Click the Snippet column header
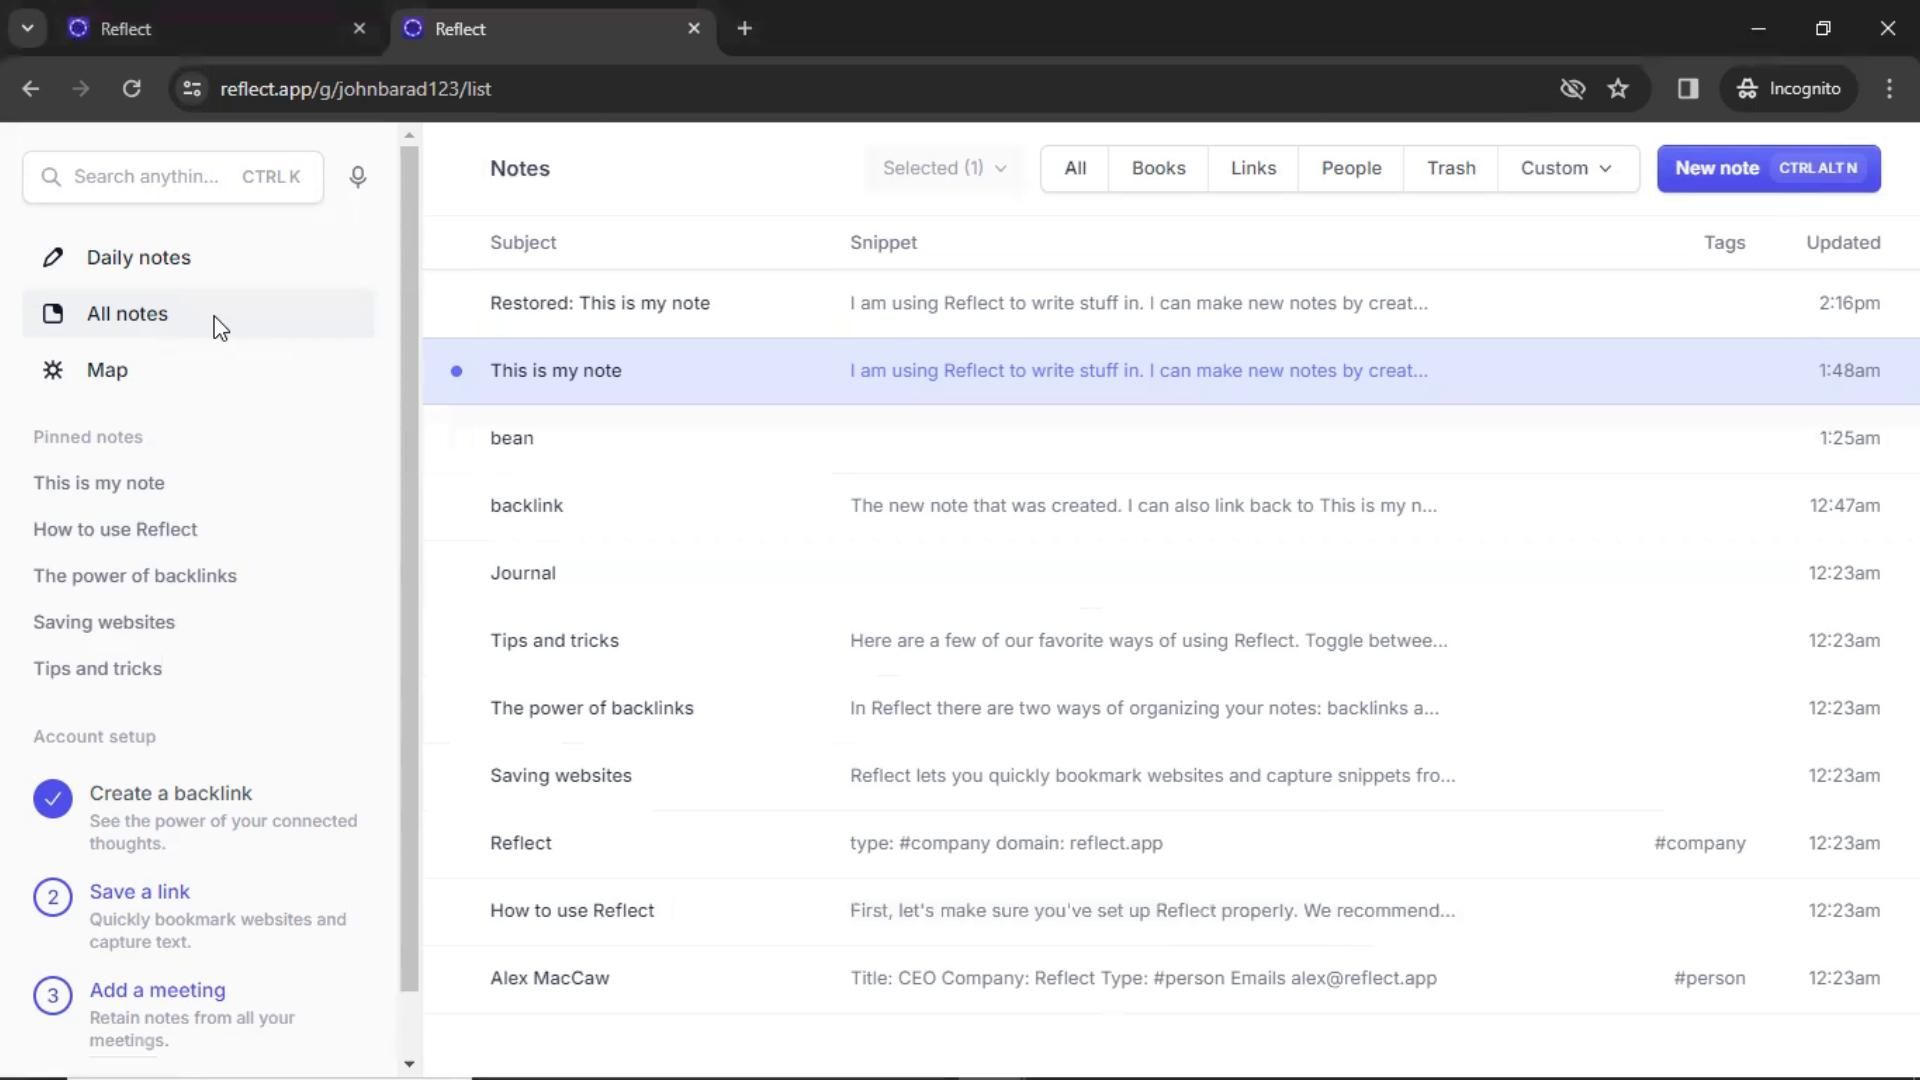This screenshot has width=1920, height=1080. pyautogui.click(x=883, y=243)
